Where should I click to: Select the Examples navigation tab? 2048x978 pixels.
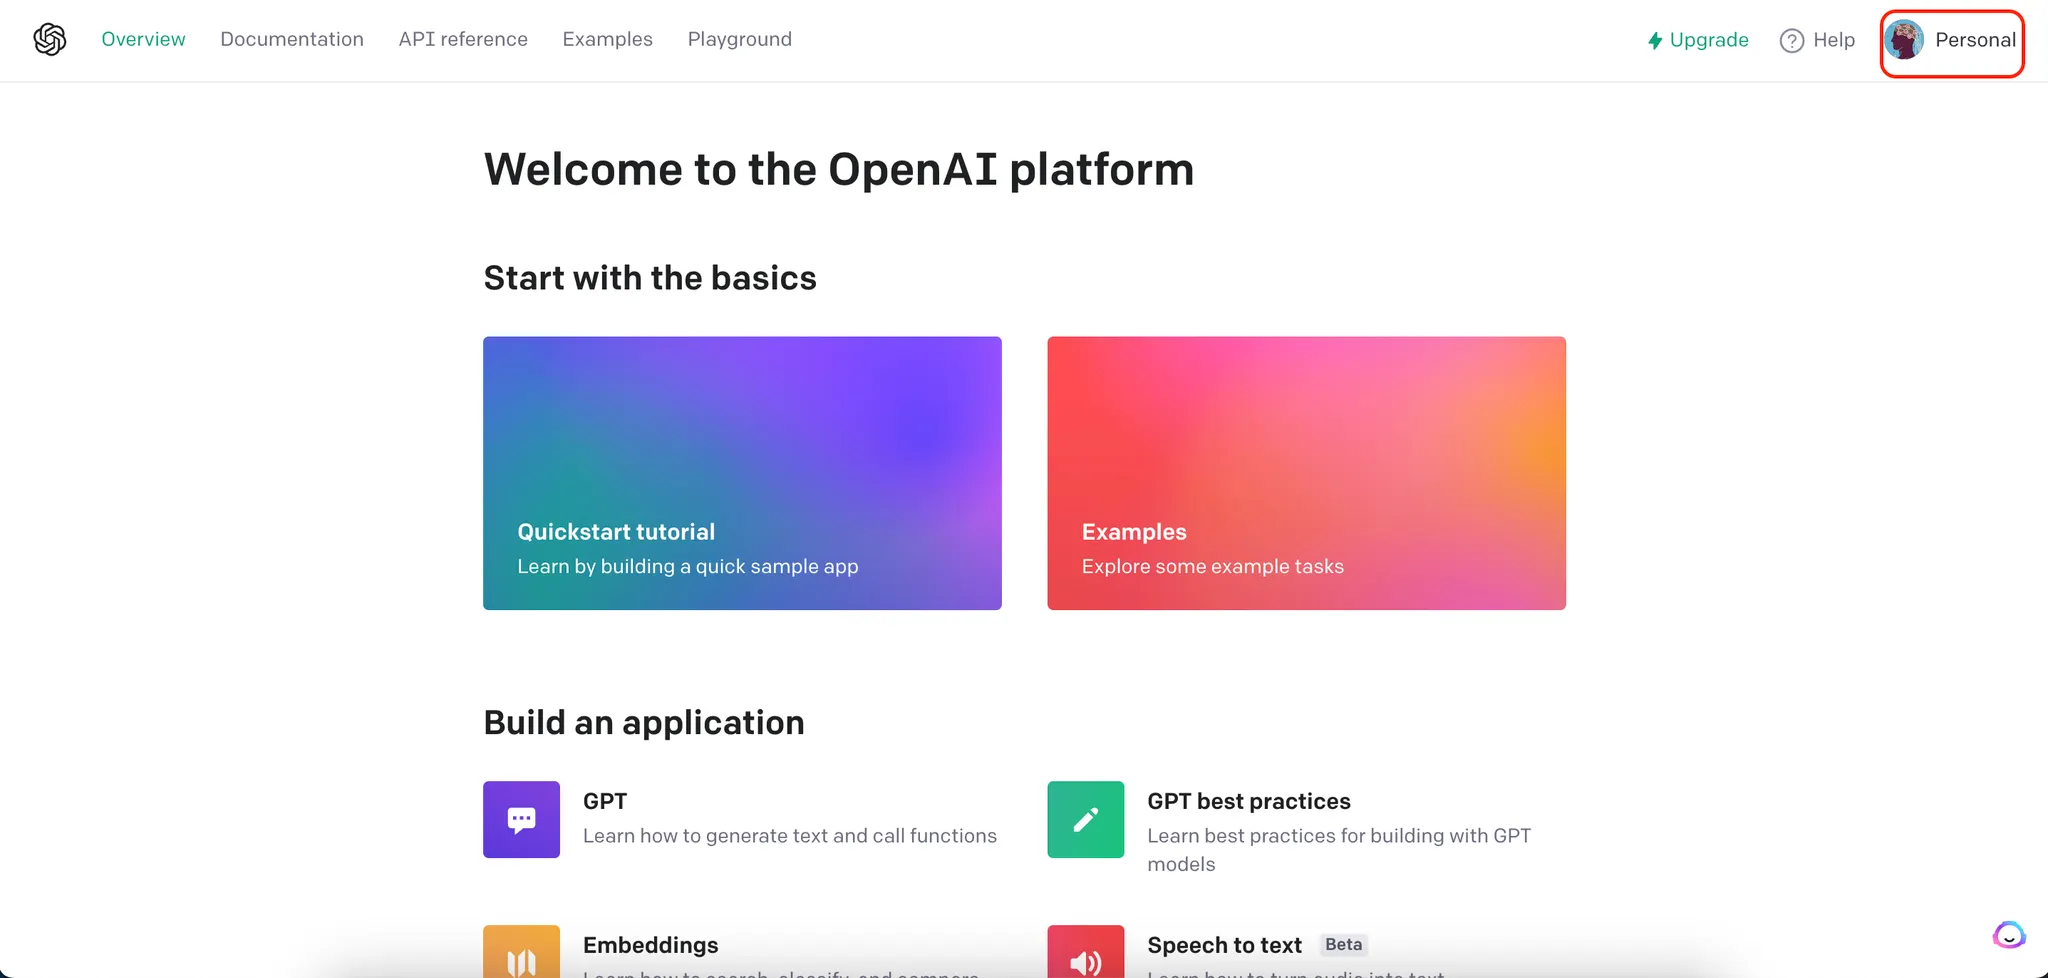607,39
